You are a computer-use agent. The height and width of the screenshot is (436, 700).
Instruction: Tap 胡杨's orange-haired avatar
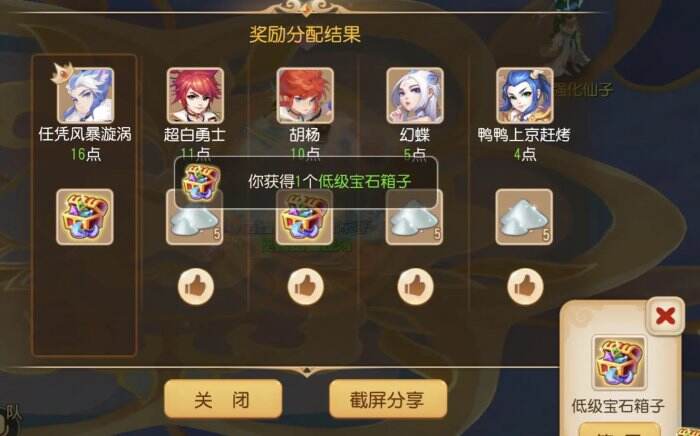tap(305, 95)
